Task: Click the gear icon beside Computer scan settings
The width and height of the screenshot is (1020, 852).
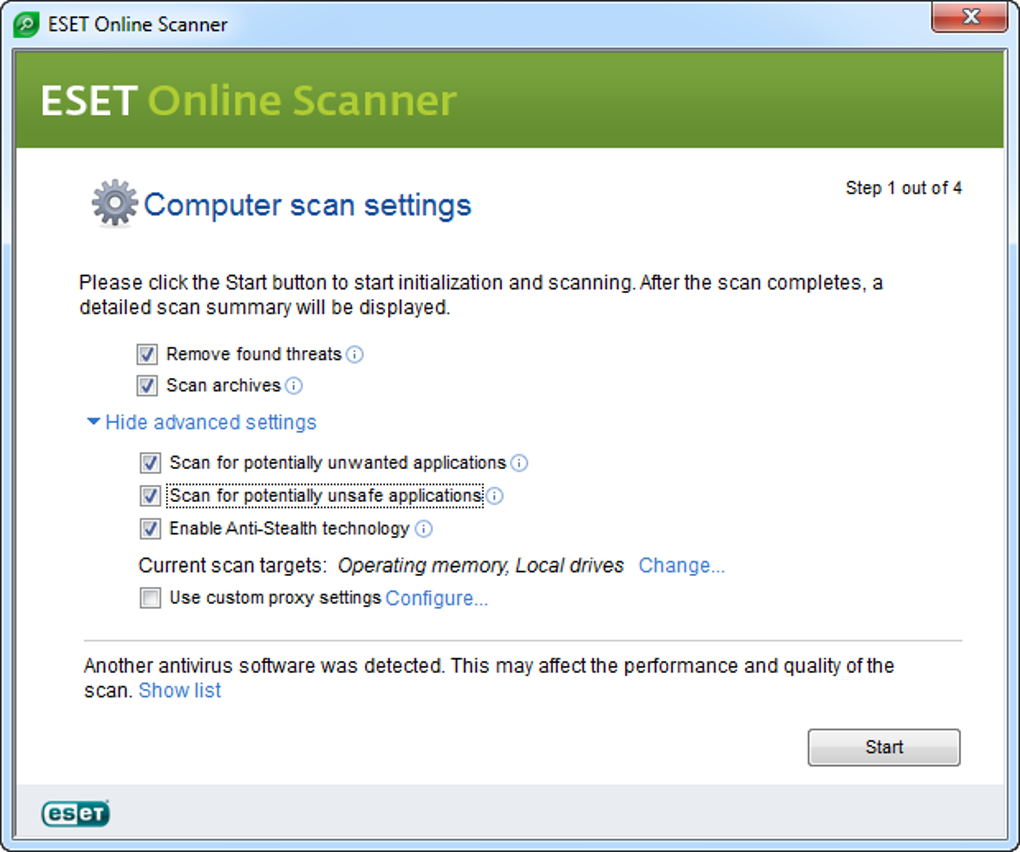Action: (114, 204)
